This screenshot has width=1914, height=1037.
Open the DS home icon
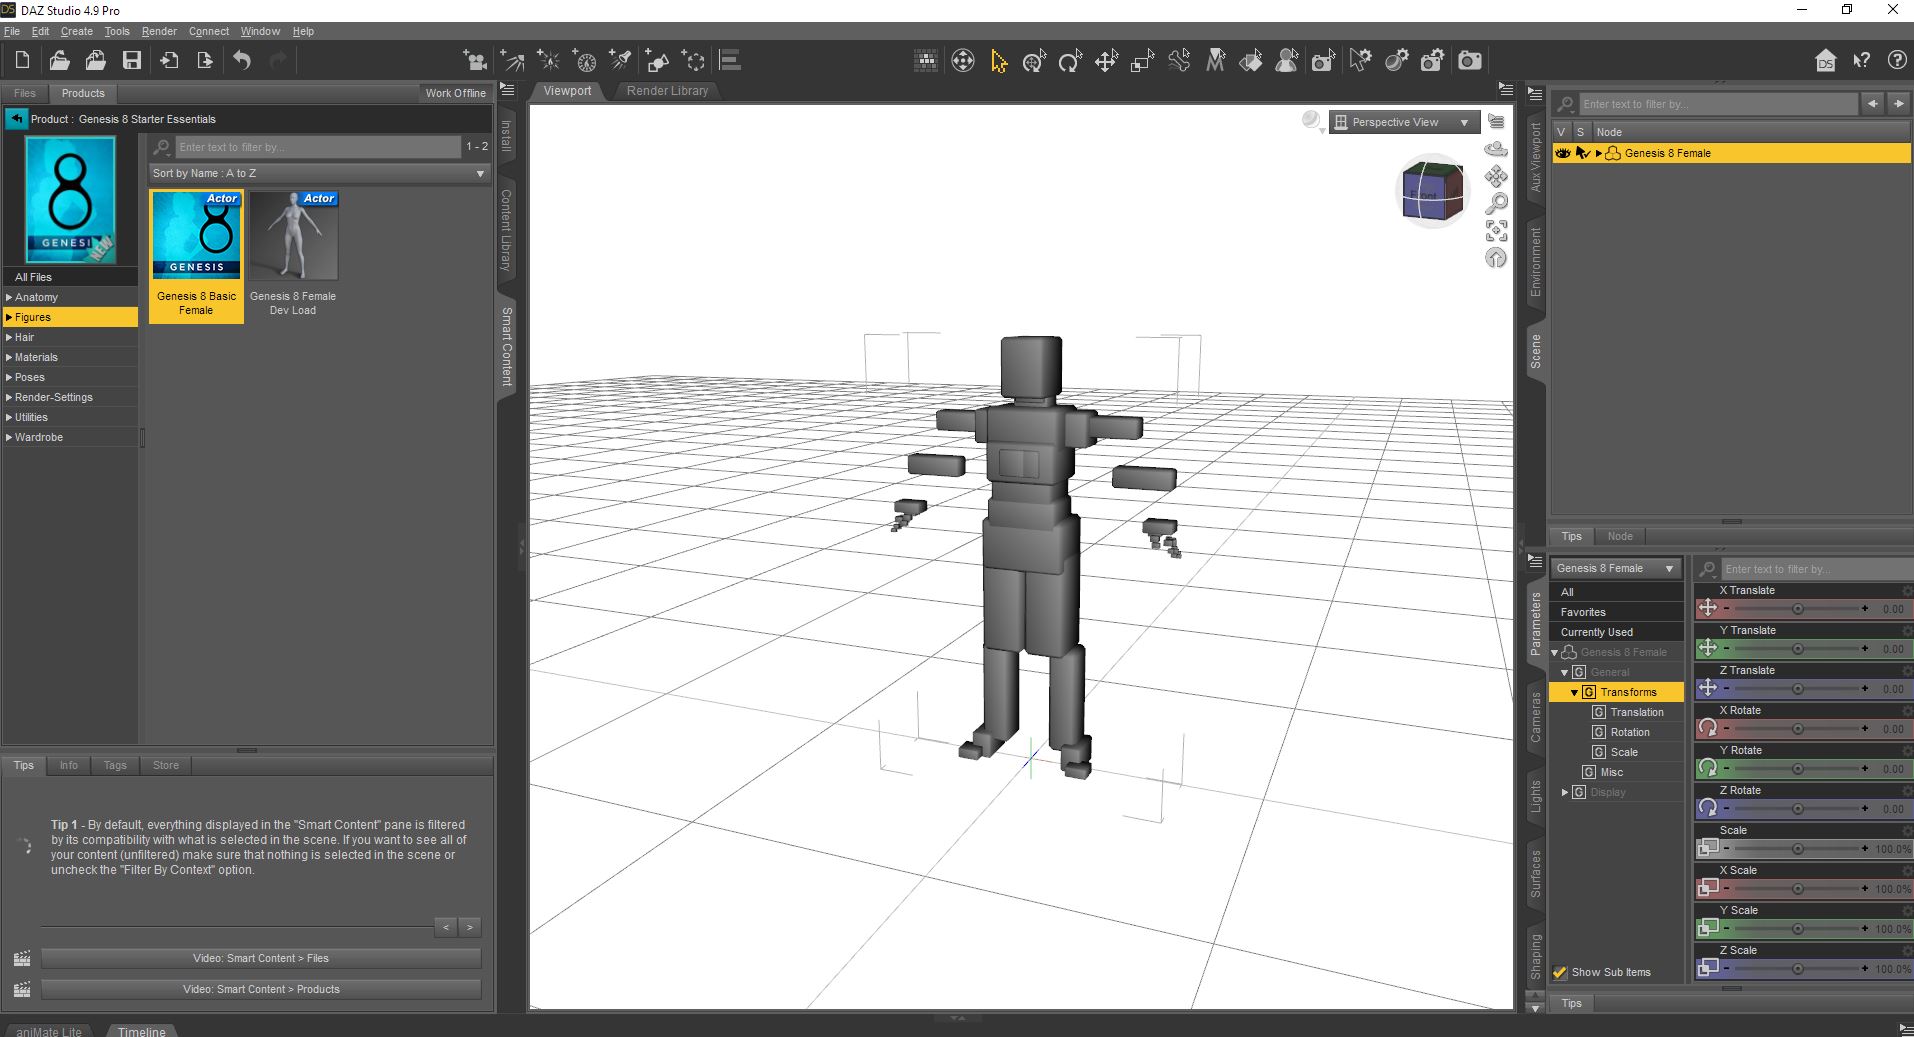tap(1825, 61)
